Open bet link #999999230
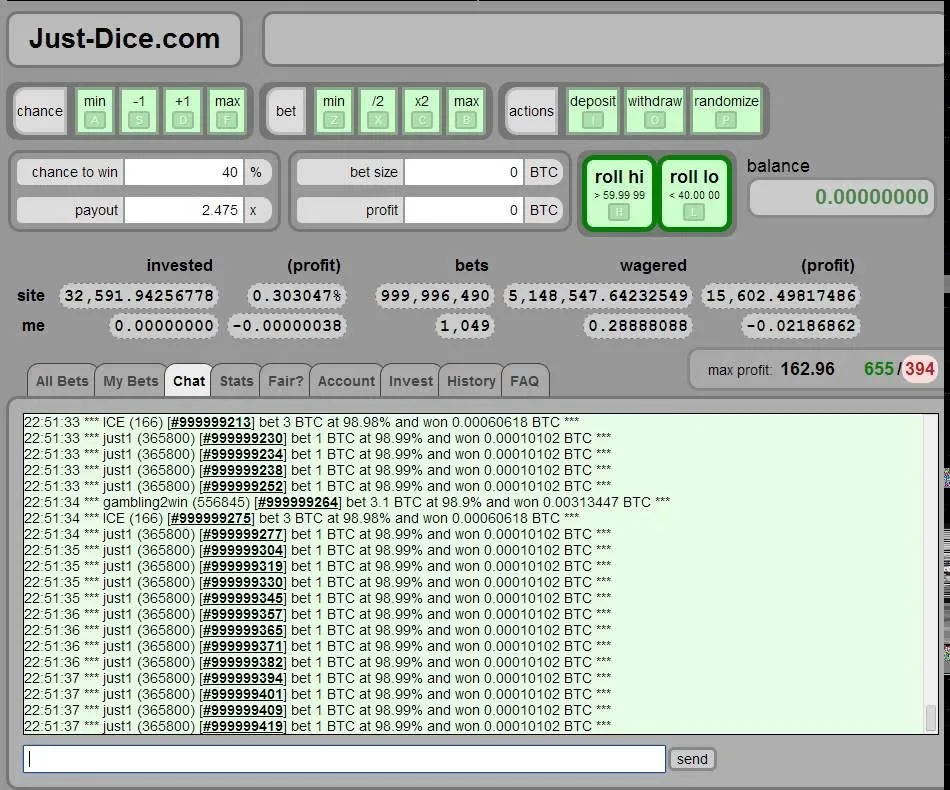 click(x=243, y=438)
